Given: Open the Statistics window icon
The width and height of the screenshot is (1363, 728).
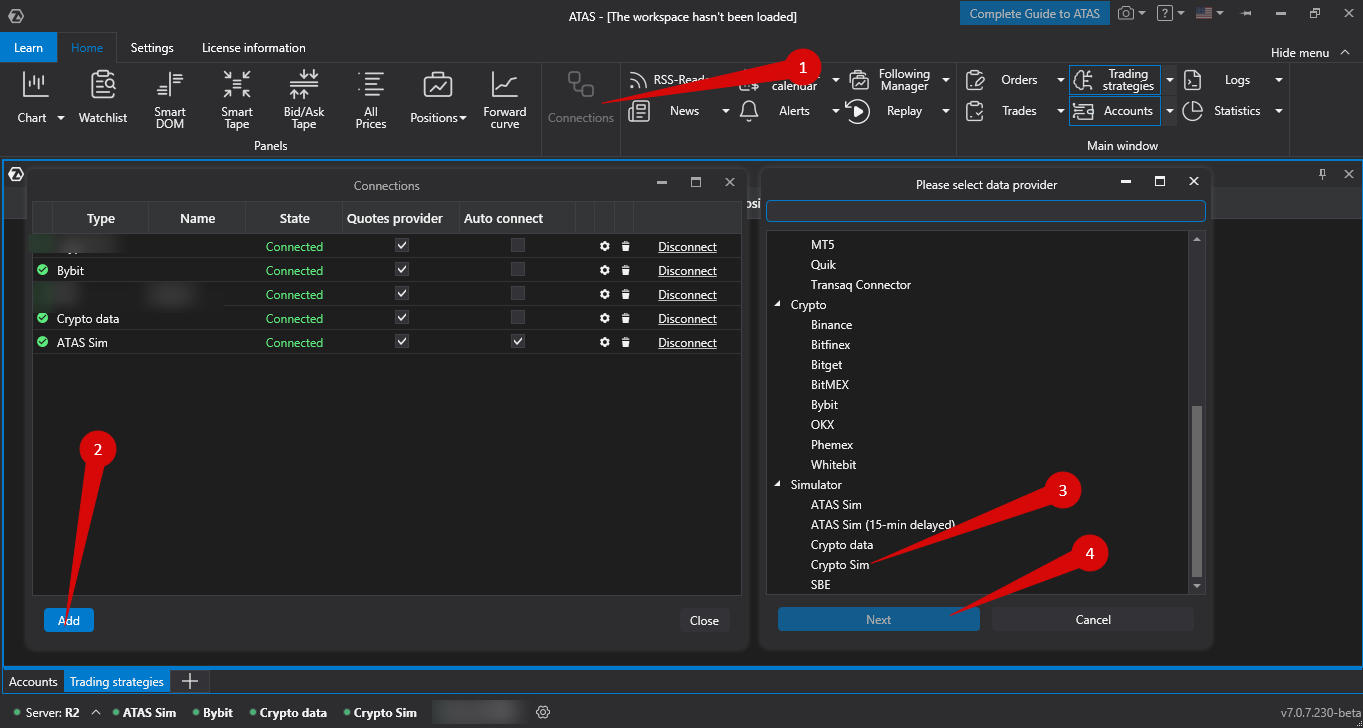Looking at the screenshot, I should pos(1192,111).
